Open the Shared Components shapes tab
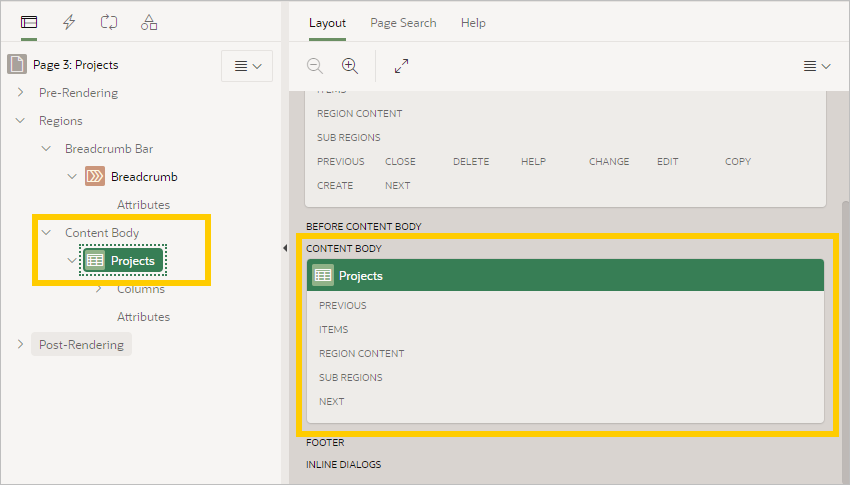This screenshot has height=485, width=850. click(149, 22)
